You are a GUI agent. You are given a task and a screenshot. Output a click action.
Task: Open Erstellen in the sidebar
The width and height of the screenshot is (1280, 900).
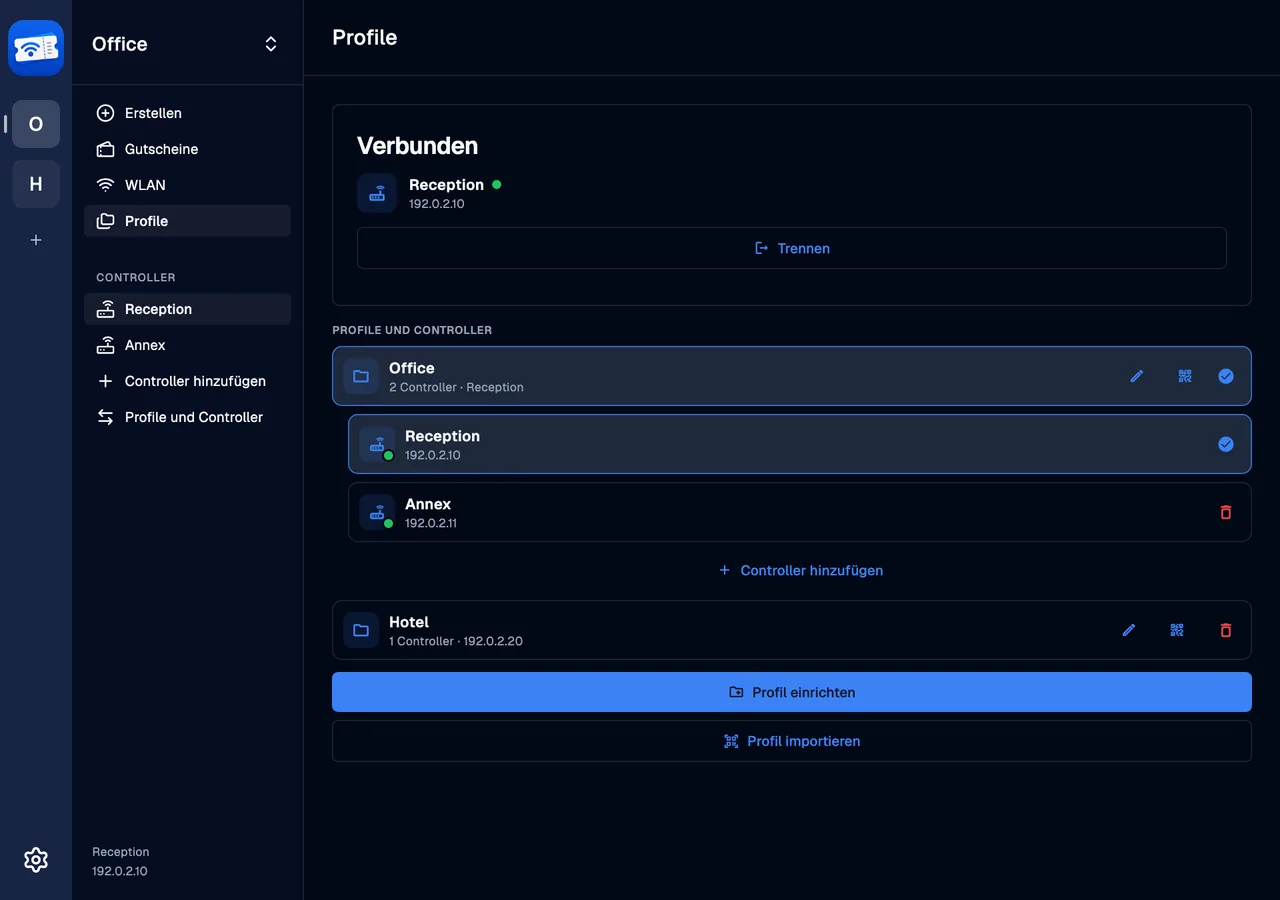pyautogui.click(x=187, y=113)
